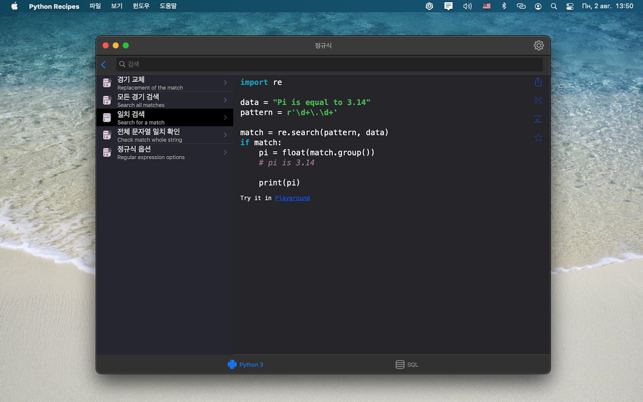Click the text size icon beside code
Image resolution: width=643 pixels, height=402 pixels.
pyautogui.click(x=537, y=119)
